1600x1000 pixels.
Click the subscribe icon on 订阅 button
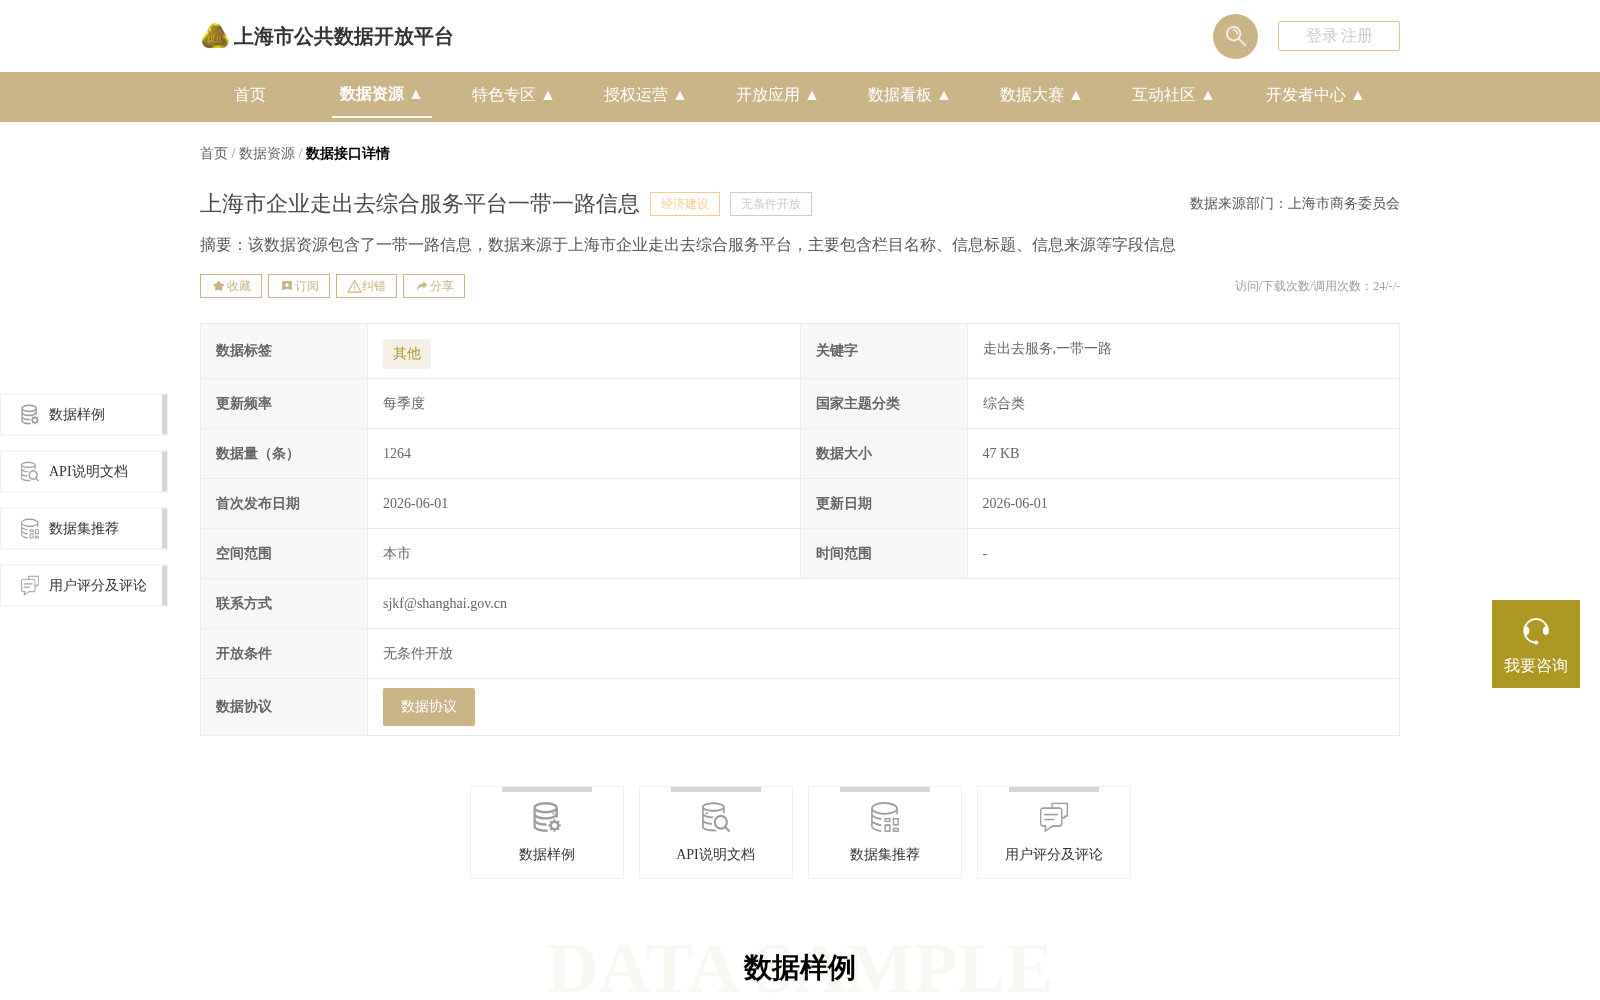[286, 286]
